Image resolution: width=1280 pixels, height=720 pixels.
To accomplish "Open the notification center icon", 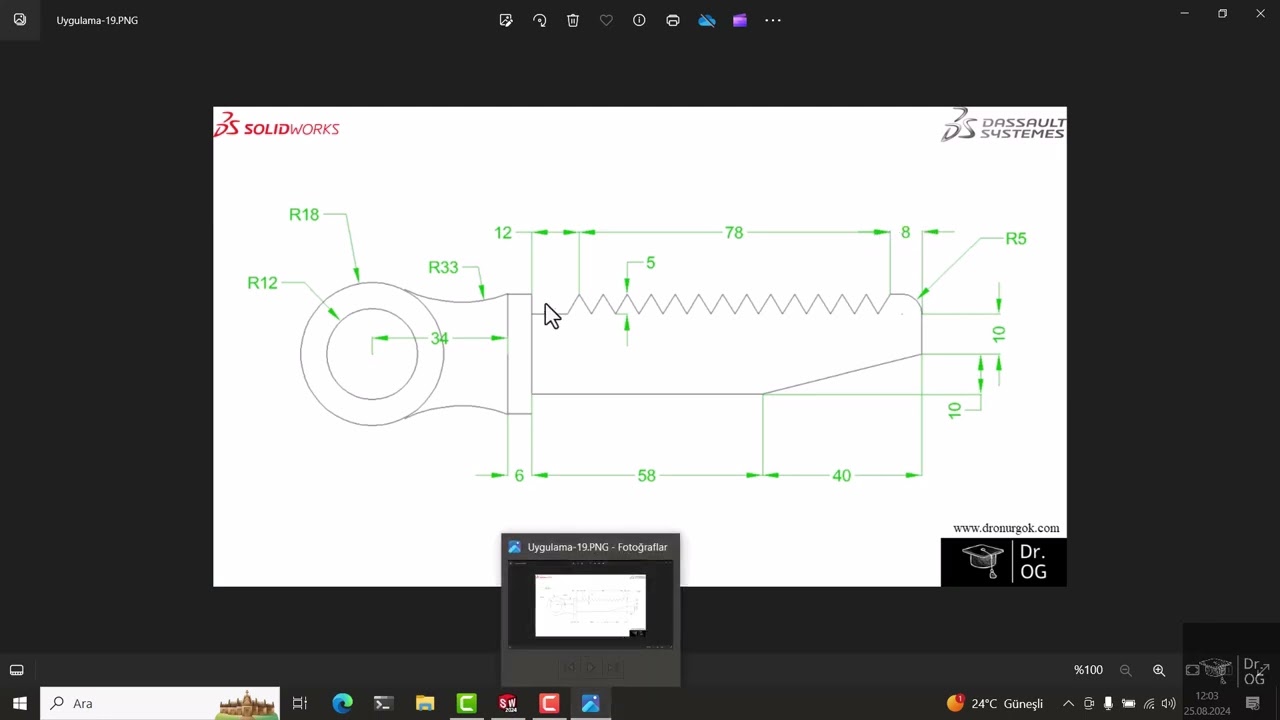I will point(1253,704).
